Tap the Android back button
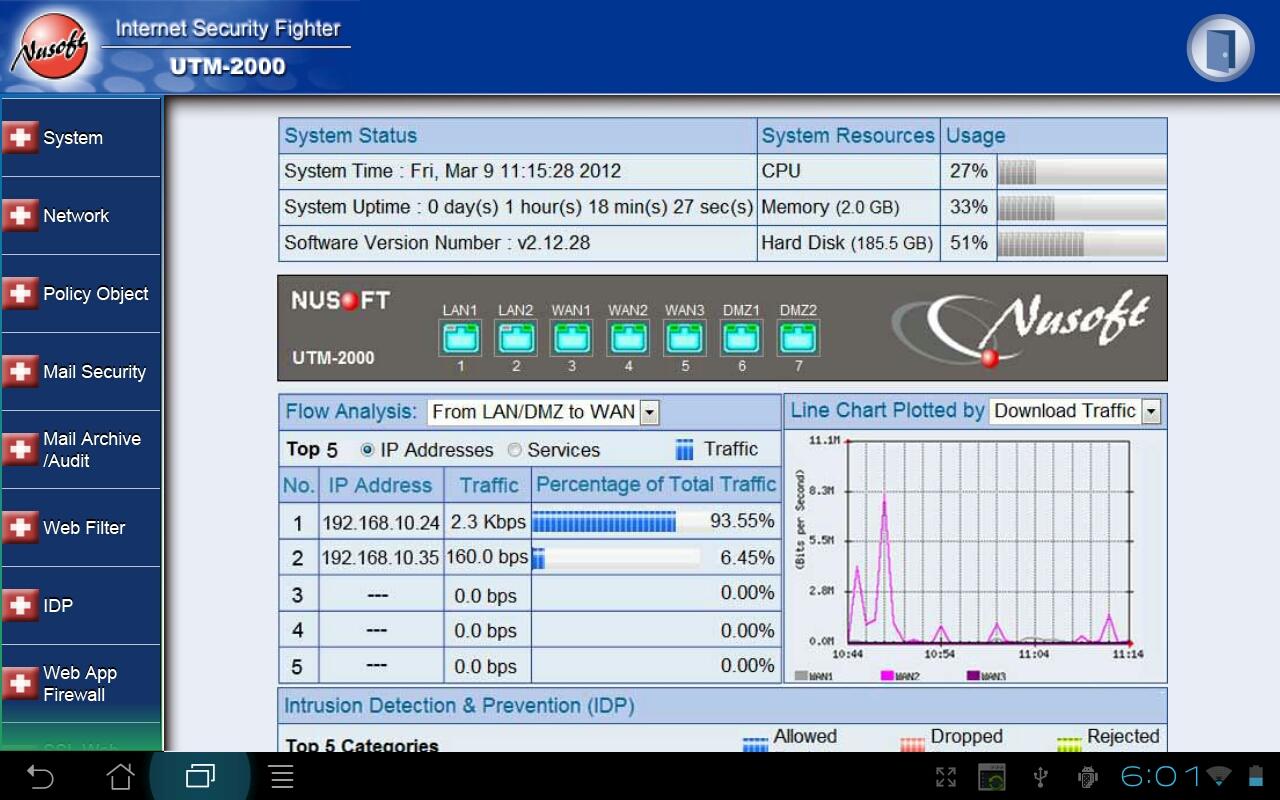Viewport: 1280px width, 800px height. pyautogui.click(x=40, y=776)
